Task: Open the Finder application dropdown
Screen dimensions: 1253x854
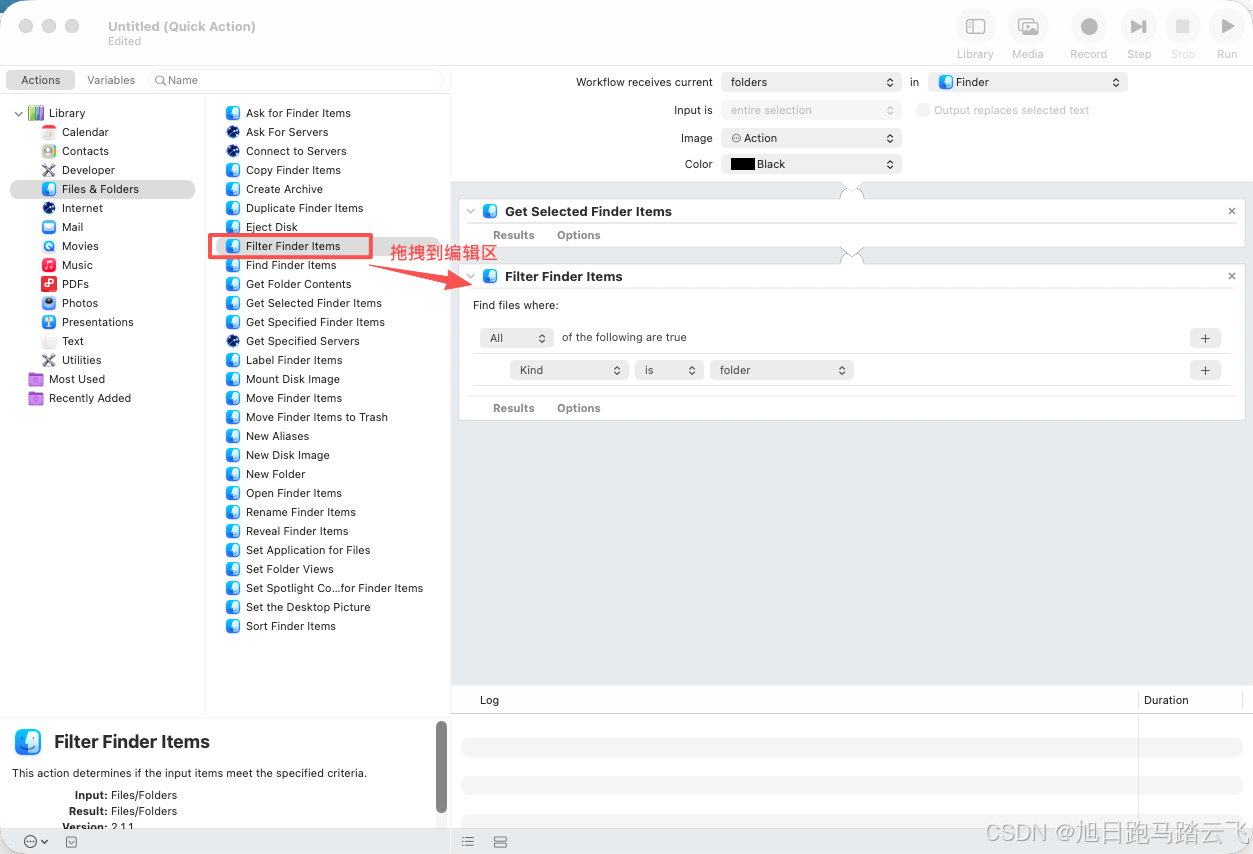Action: [x=1027, y=82]
